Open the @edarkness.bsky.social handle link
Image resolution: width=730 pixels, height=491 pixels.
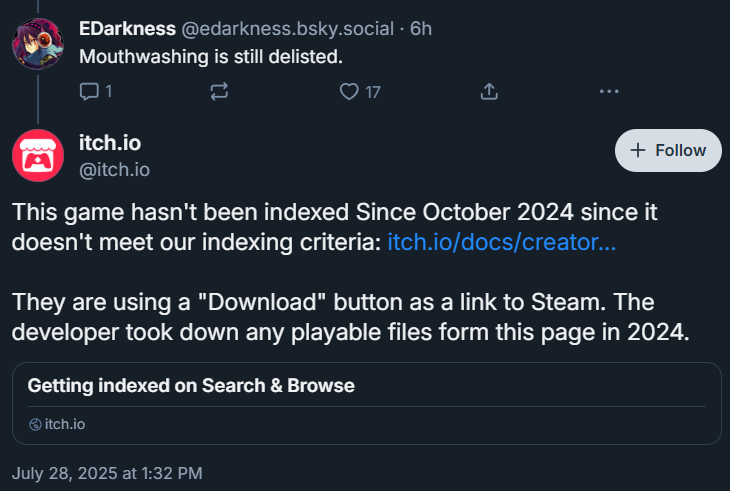click(287, 29)
